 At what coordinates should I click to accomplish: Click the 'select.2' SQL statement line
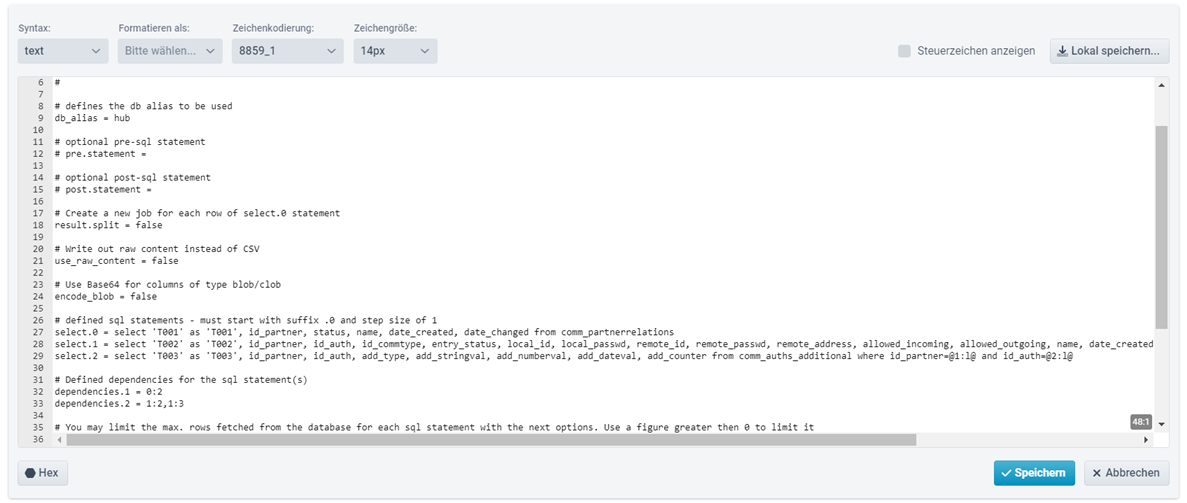[564, 356]
